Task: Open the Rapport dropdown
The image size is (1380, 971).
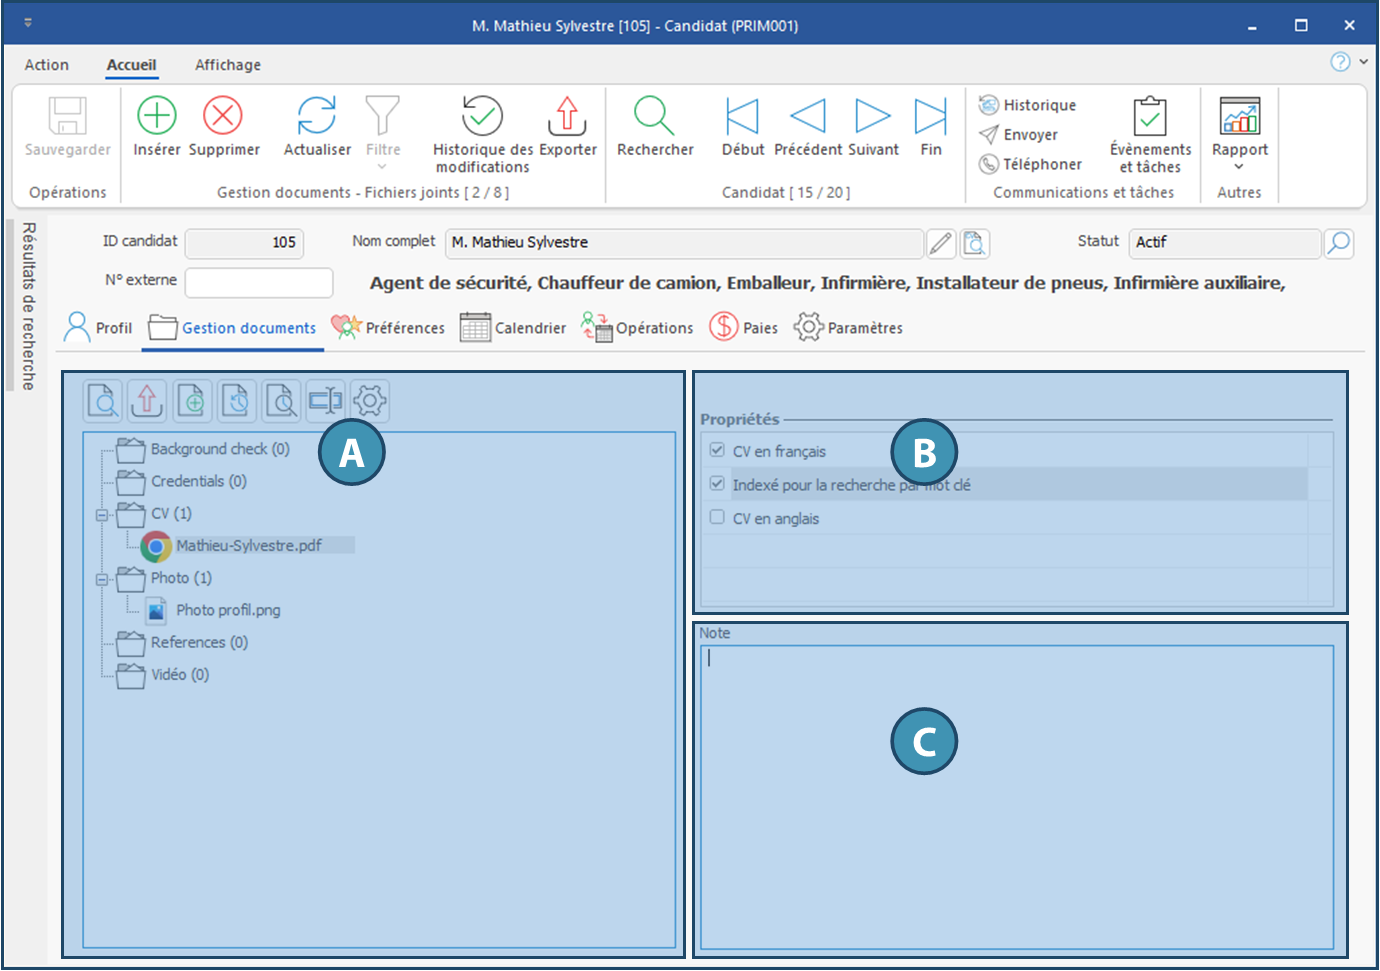Action: [1239, 130]
